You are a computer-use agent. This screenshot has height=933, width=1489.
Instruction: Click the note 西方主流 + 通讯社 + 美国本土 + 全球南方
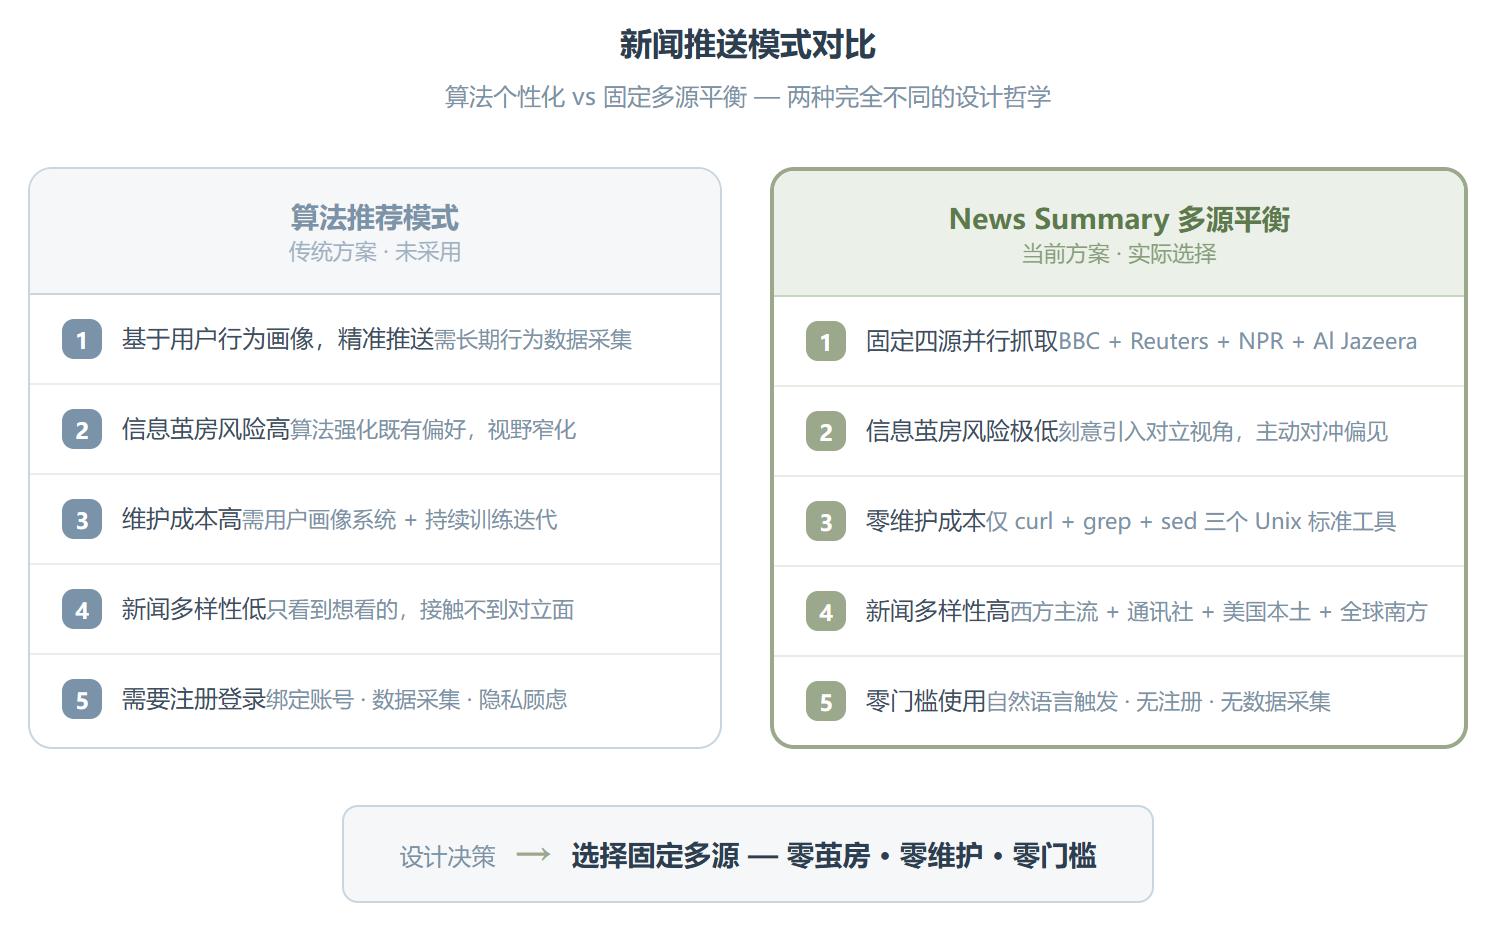point(1219,612)
